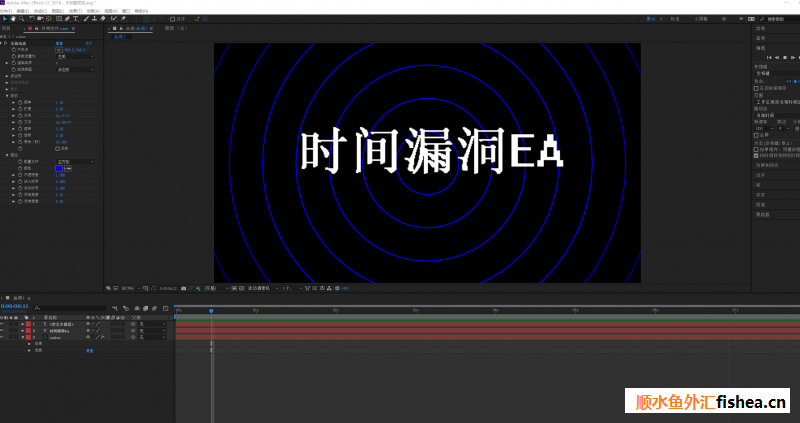Open the parent dropdown for layer 1

click(150, 325)
